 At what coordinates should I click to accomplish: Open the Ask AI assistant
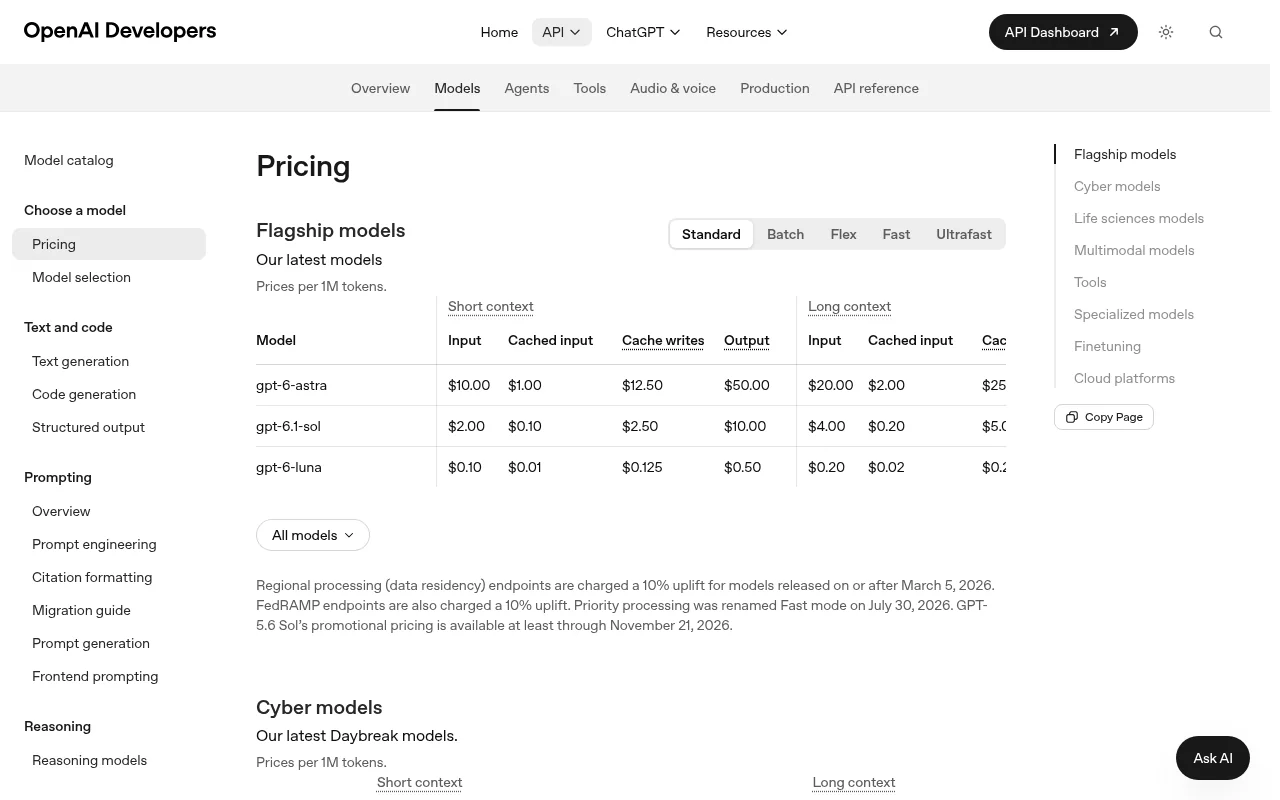[x=1213, y=758]
